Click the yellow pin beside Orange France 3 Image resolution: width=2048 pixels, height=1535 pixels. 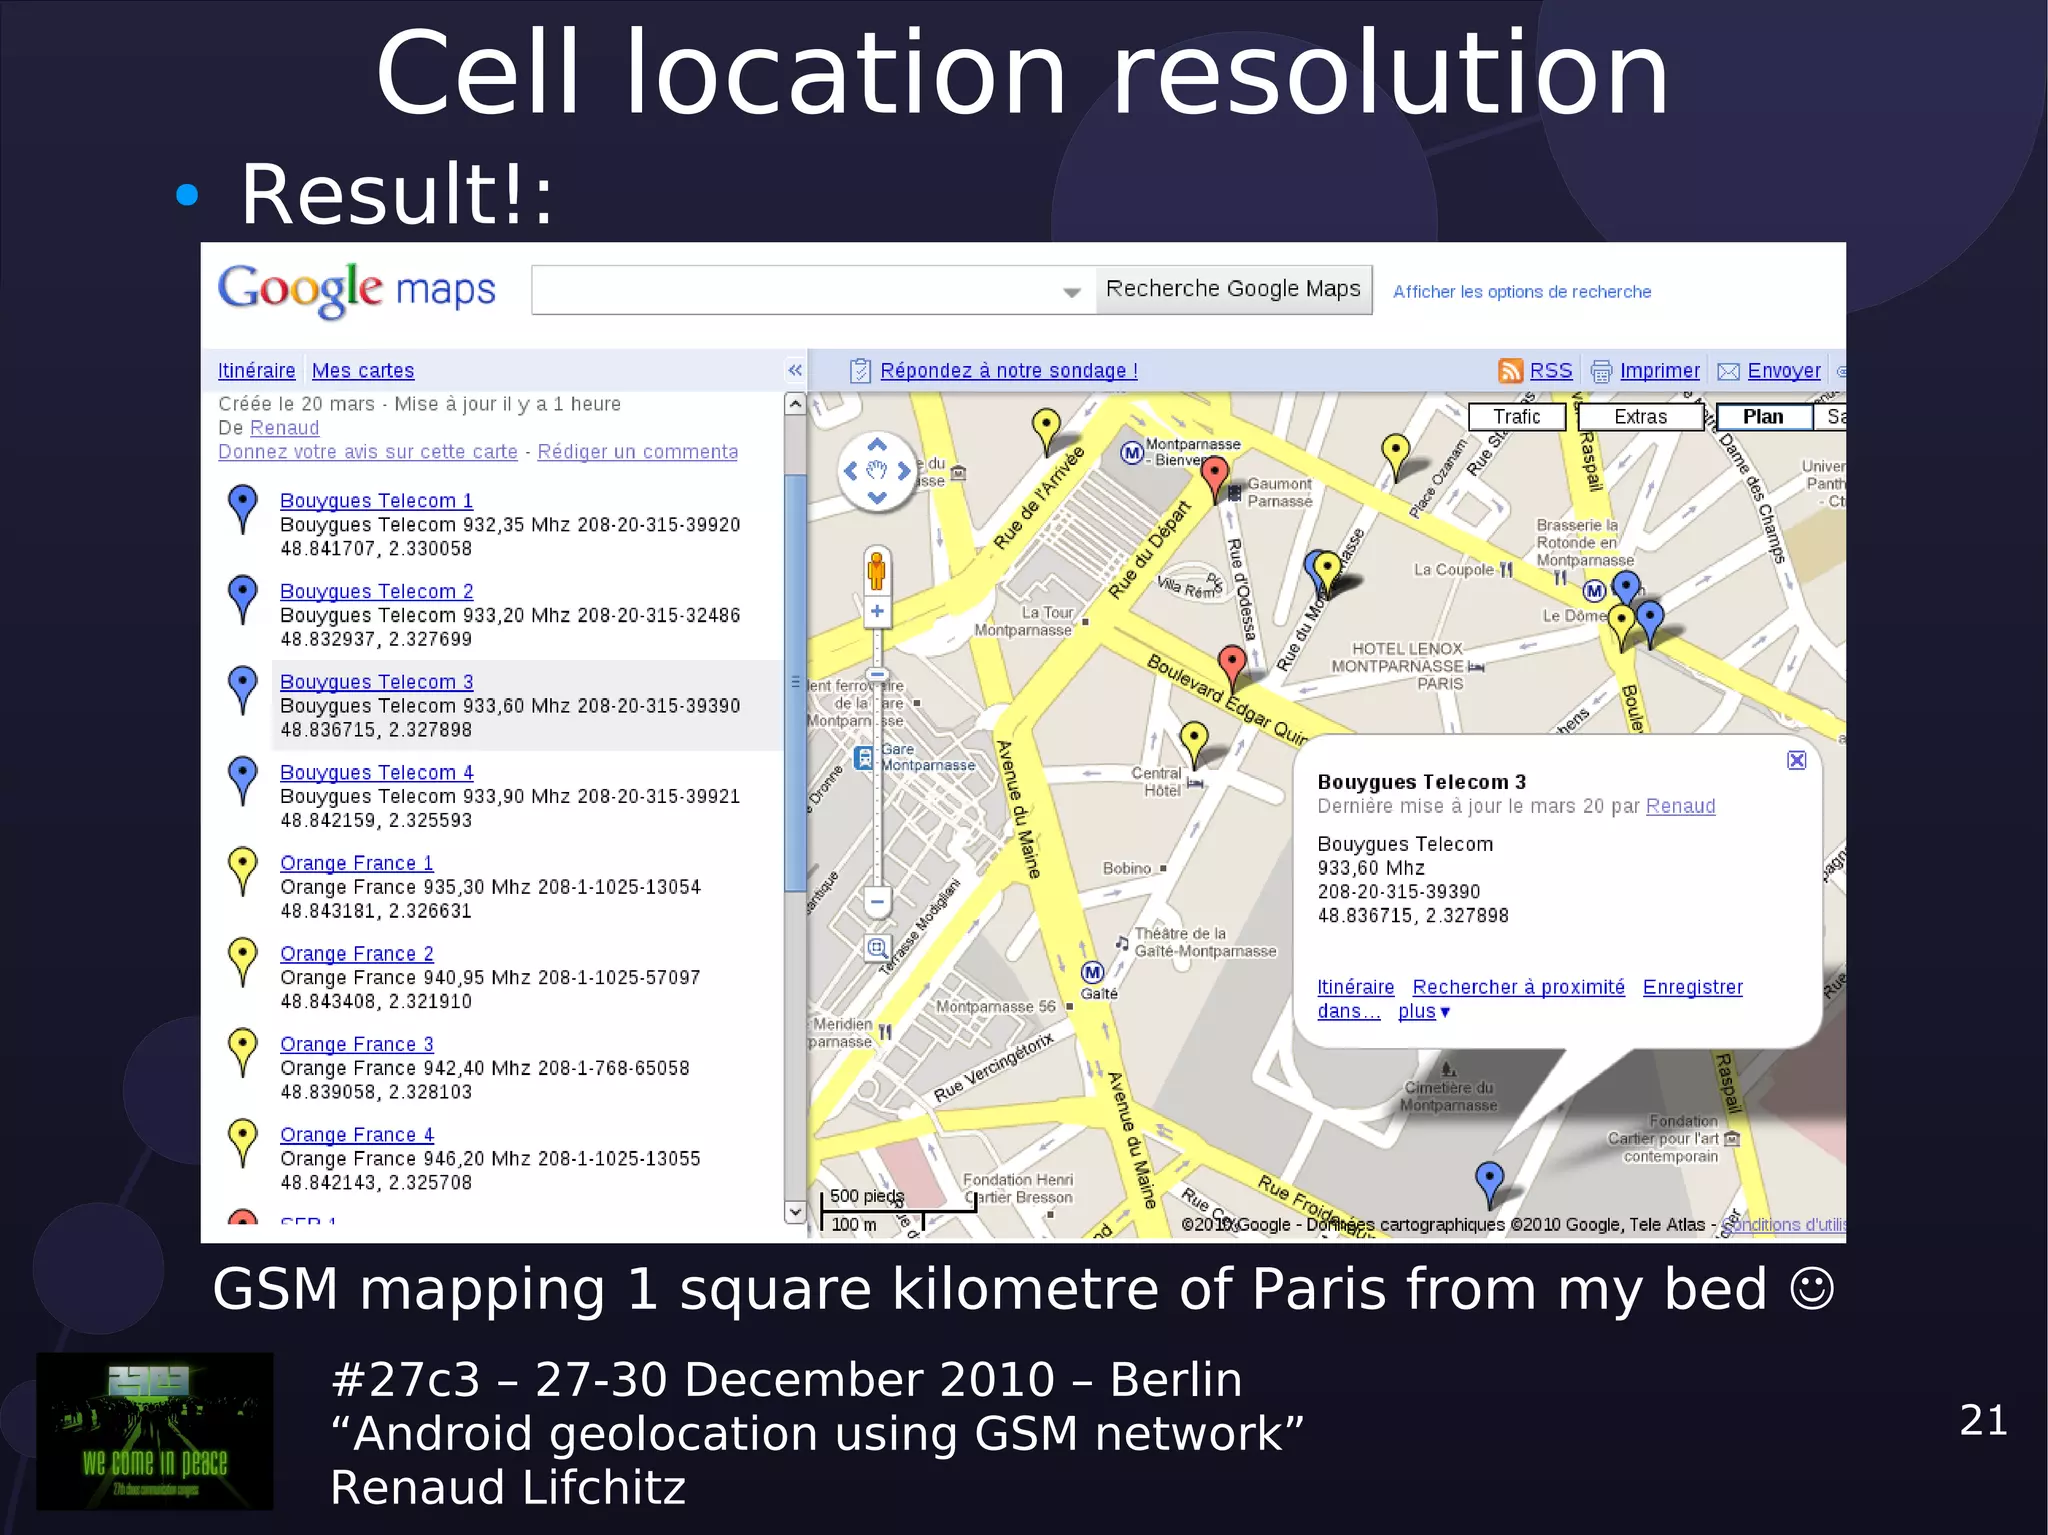242,1052
